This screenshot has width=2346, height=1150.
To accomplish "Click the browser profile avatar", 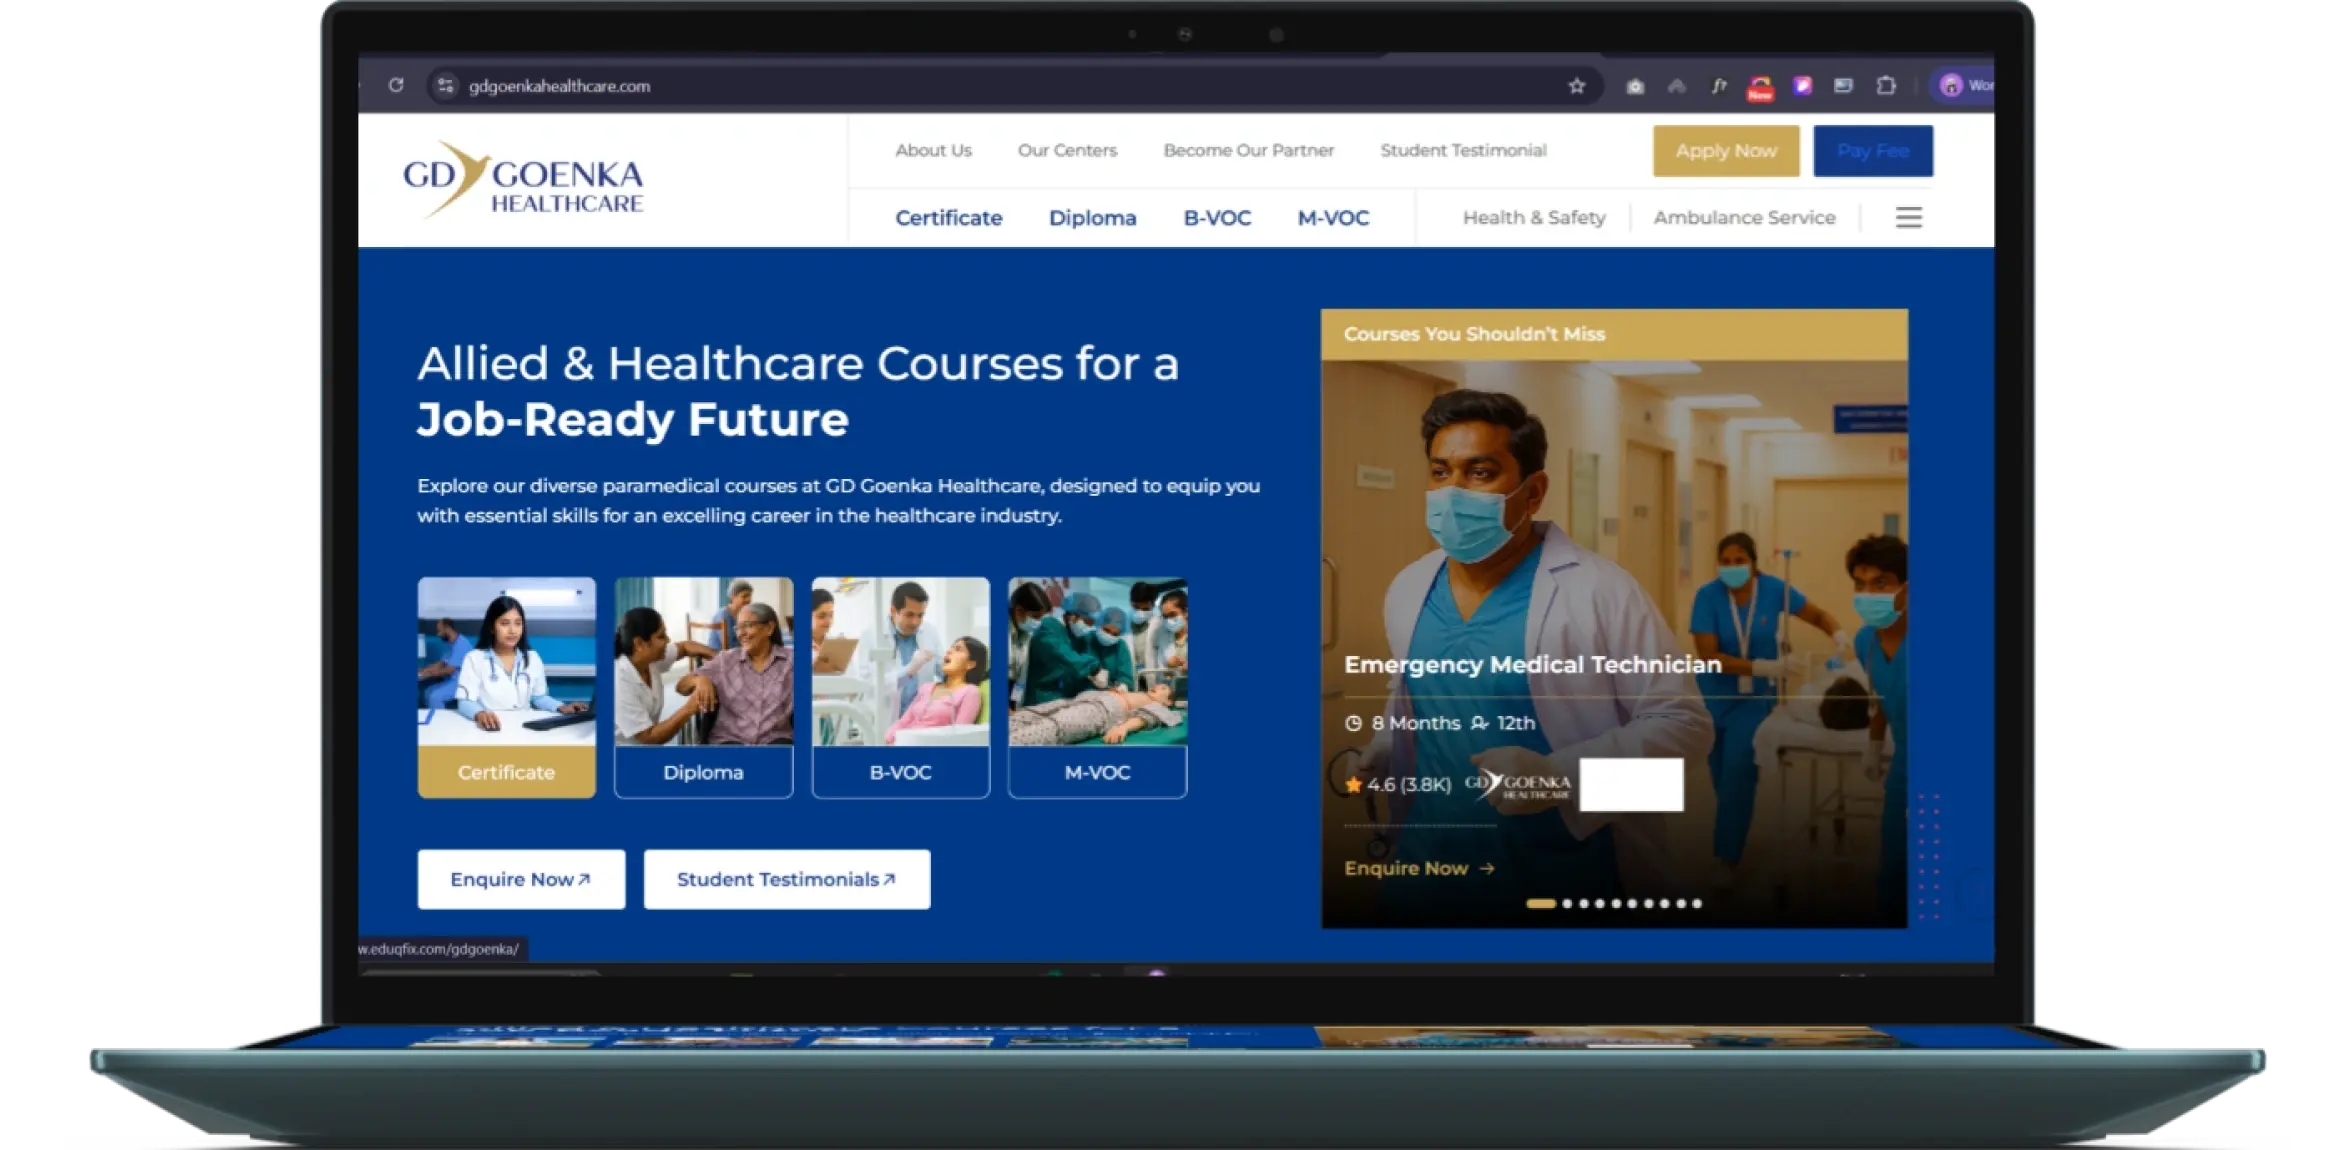I will [x=1951, y=86].
